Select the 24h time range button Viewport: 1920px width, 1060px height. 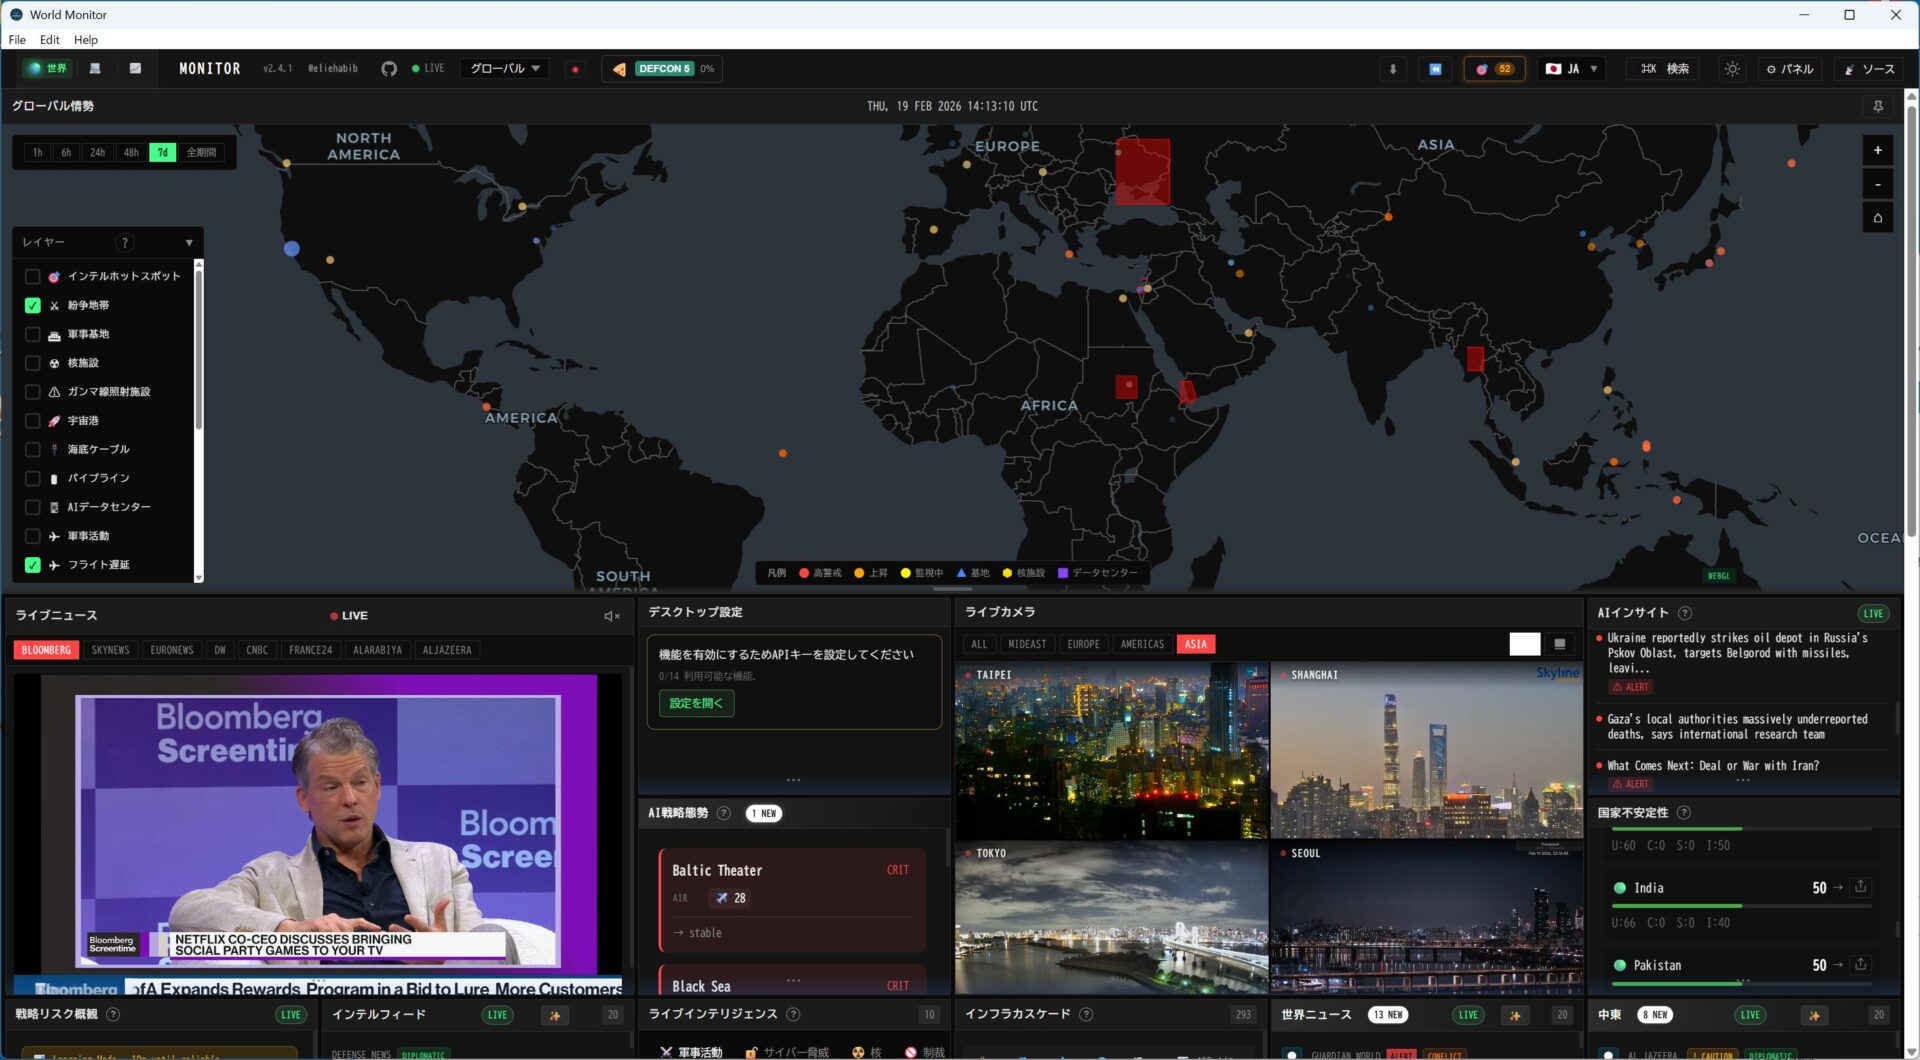click(97, 153)
